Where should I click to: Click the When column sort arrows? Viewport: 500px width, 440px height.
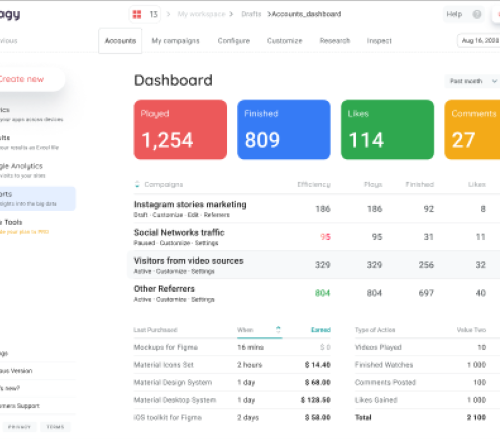point(278,330)
